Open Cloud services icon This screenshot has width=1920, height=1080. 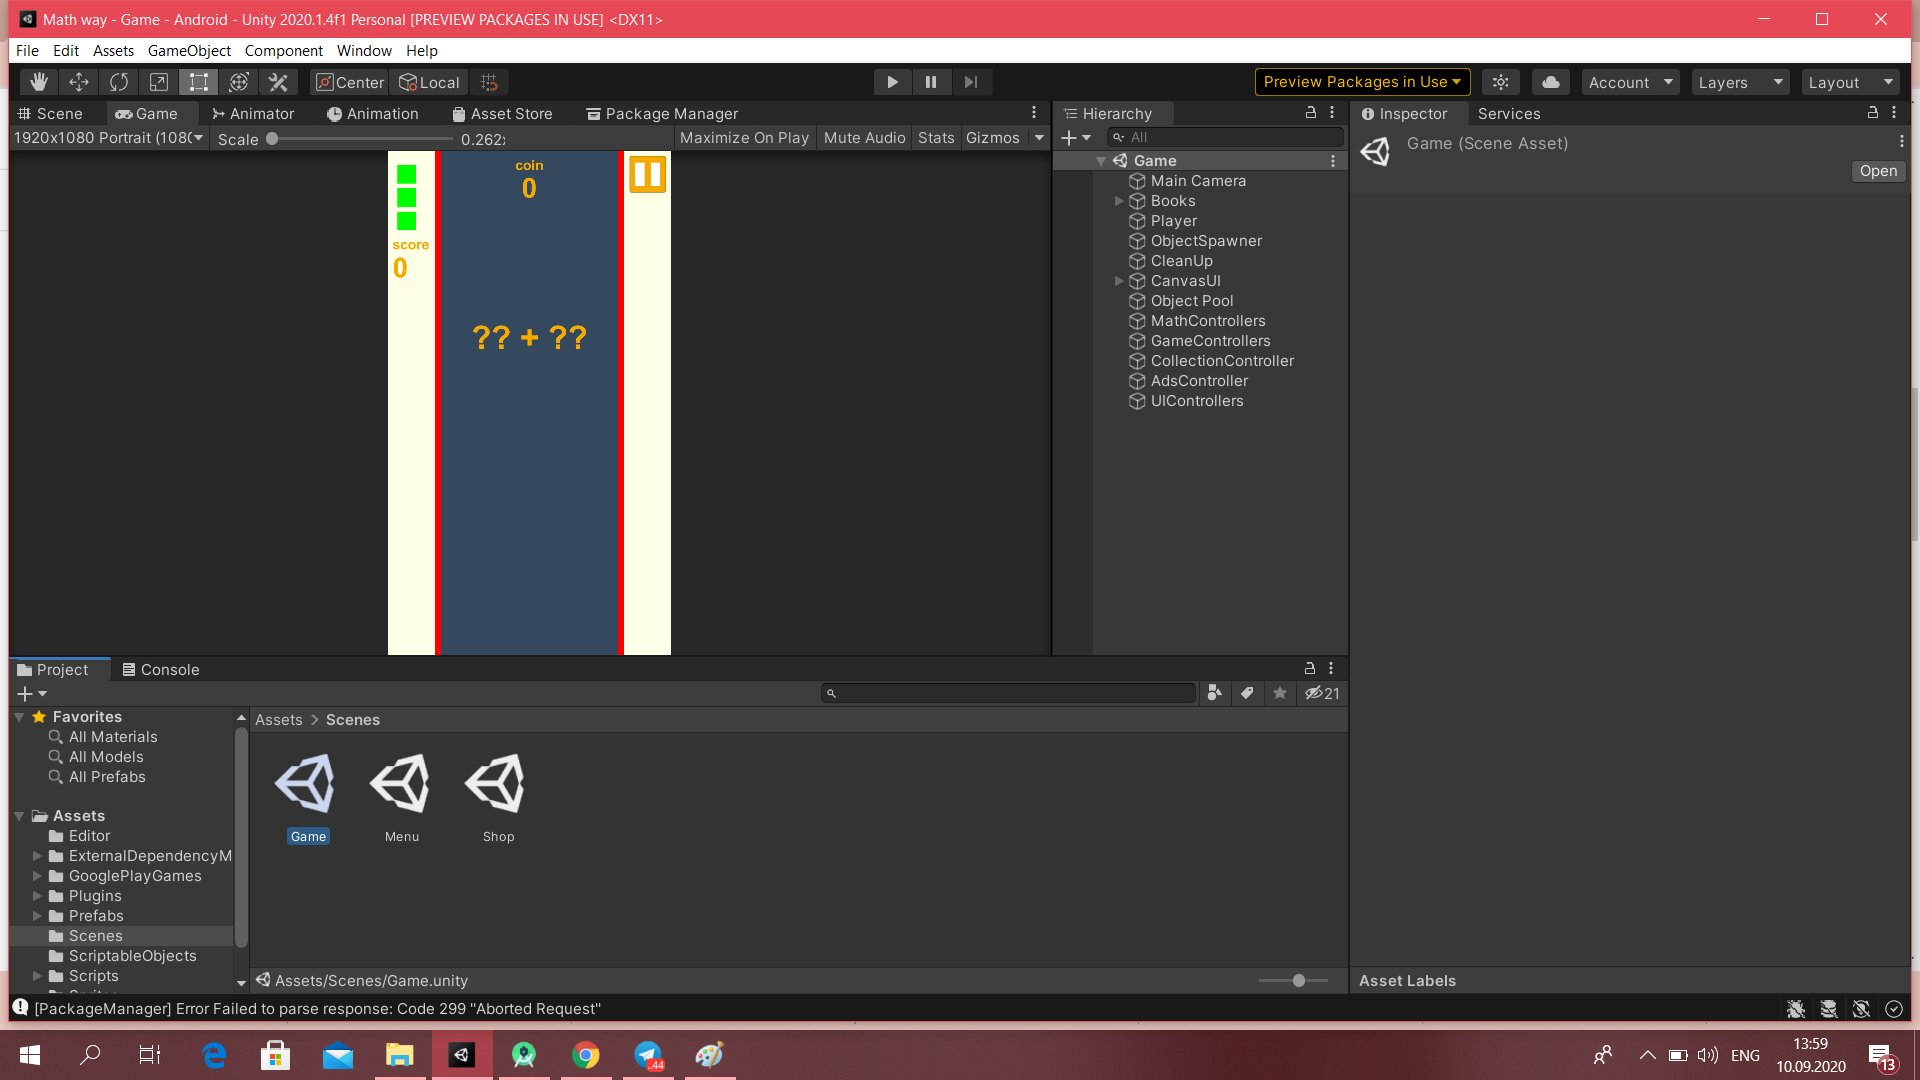tap(1550, 82)
